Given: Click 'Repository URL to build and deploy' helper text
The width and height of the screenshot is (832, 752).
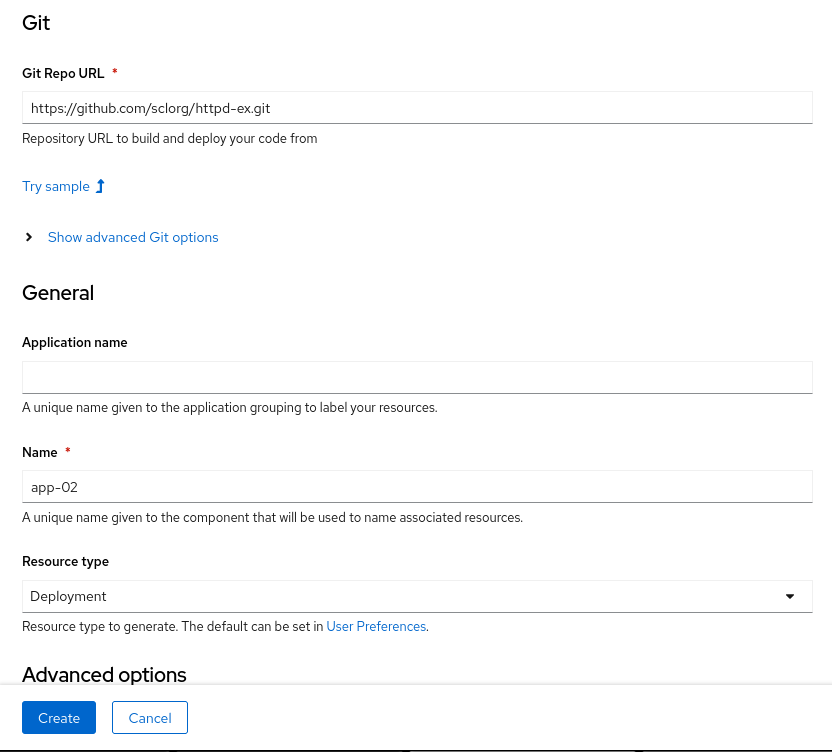Looking at the screenshot, I should point(170,139).
